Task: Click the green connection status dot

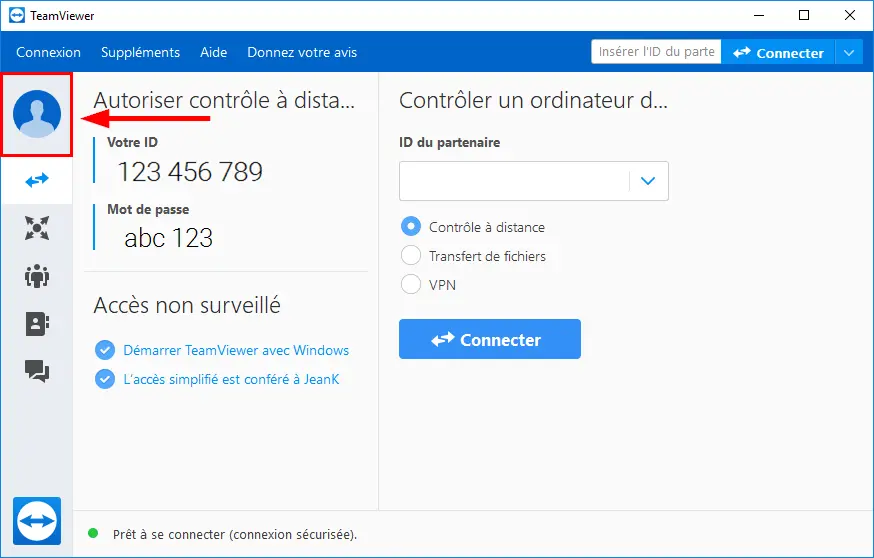Action: click(x=93, y=533)
